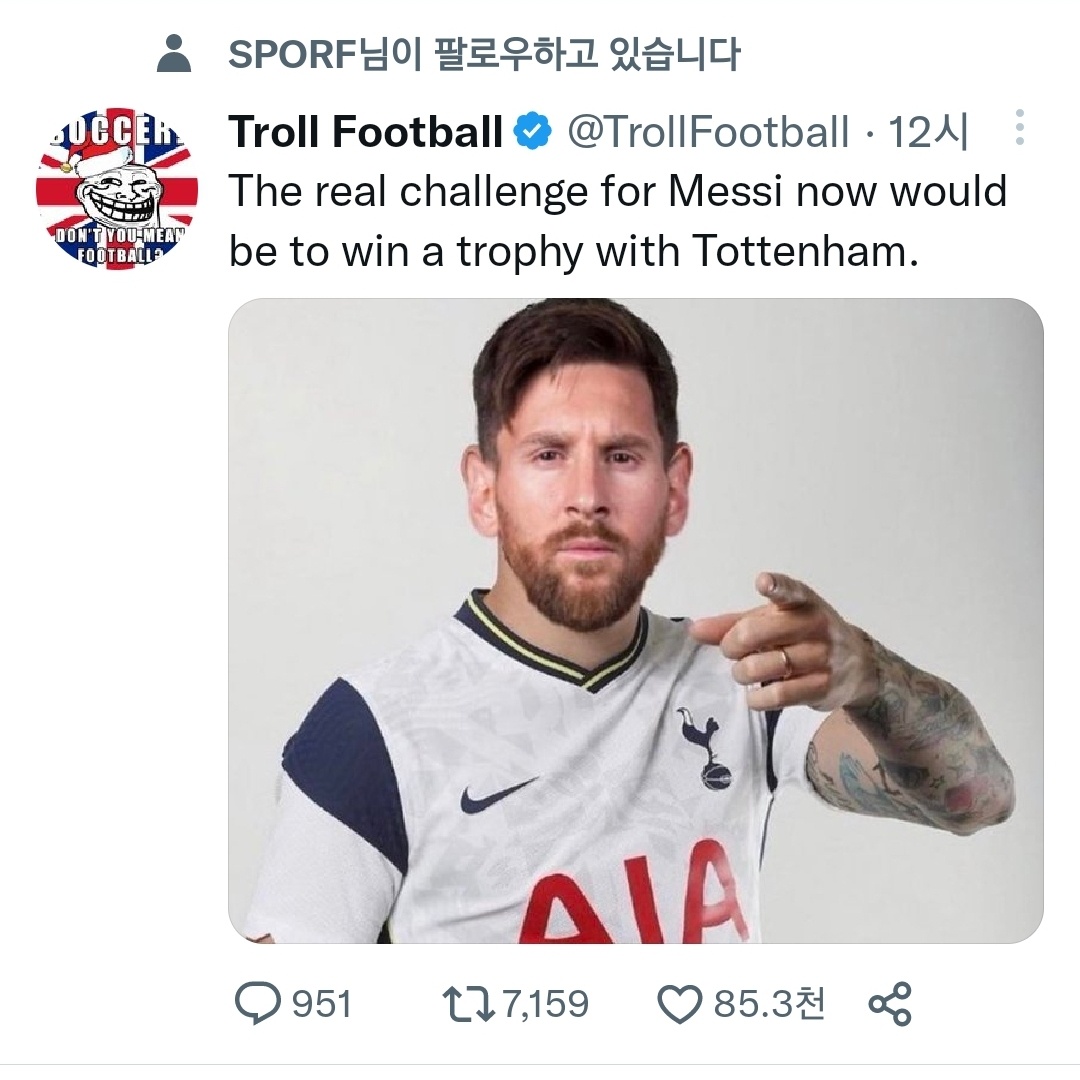Click the Nike swoosh on the shirt
The image size is (1080, 1080).
click(498, 795)
